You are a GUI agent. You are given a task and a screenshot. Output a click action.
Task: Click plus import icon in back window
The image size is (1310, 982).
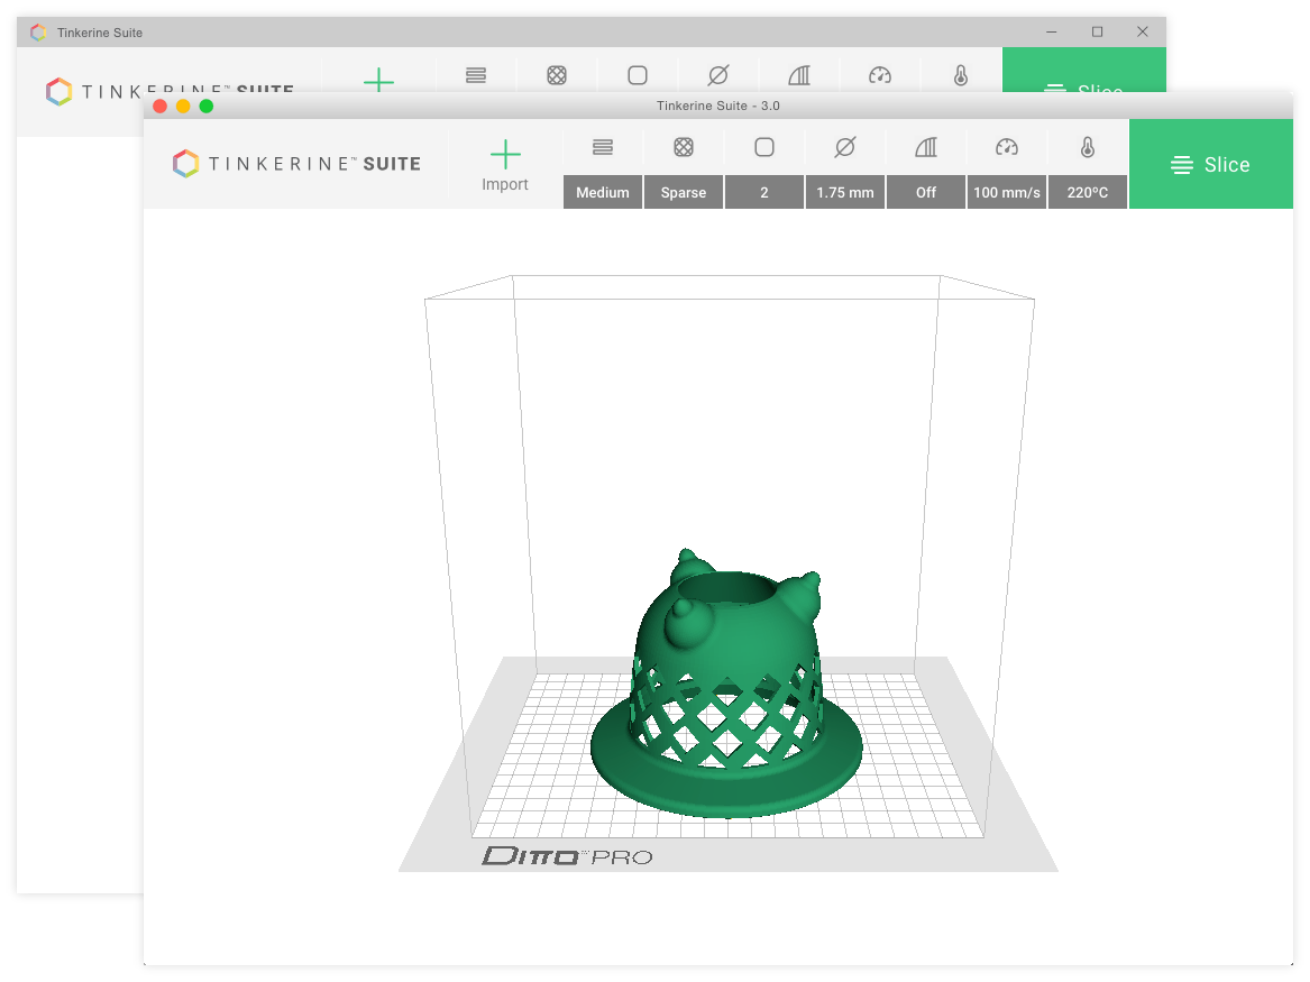[x=378, y=80]
